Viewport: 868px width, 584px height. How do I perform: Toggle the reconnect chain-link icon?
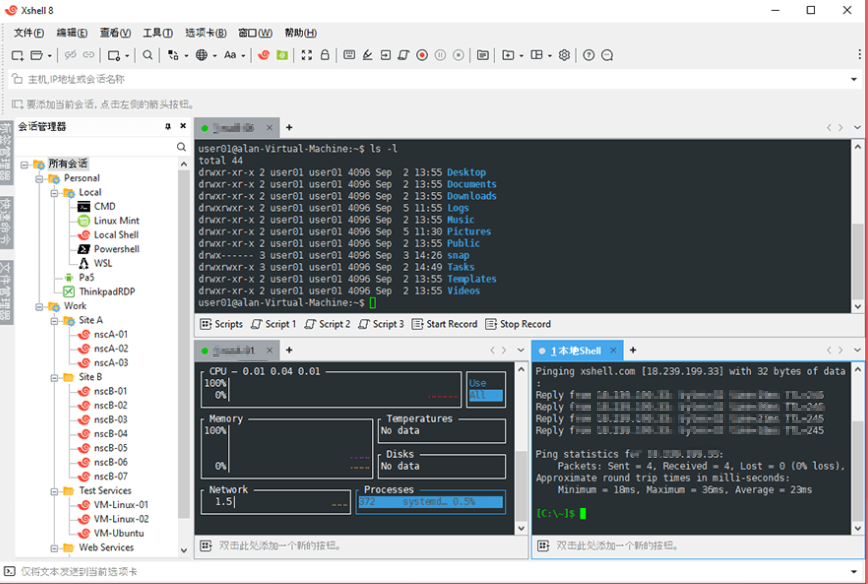[x=88, y=55]
